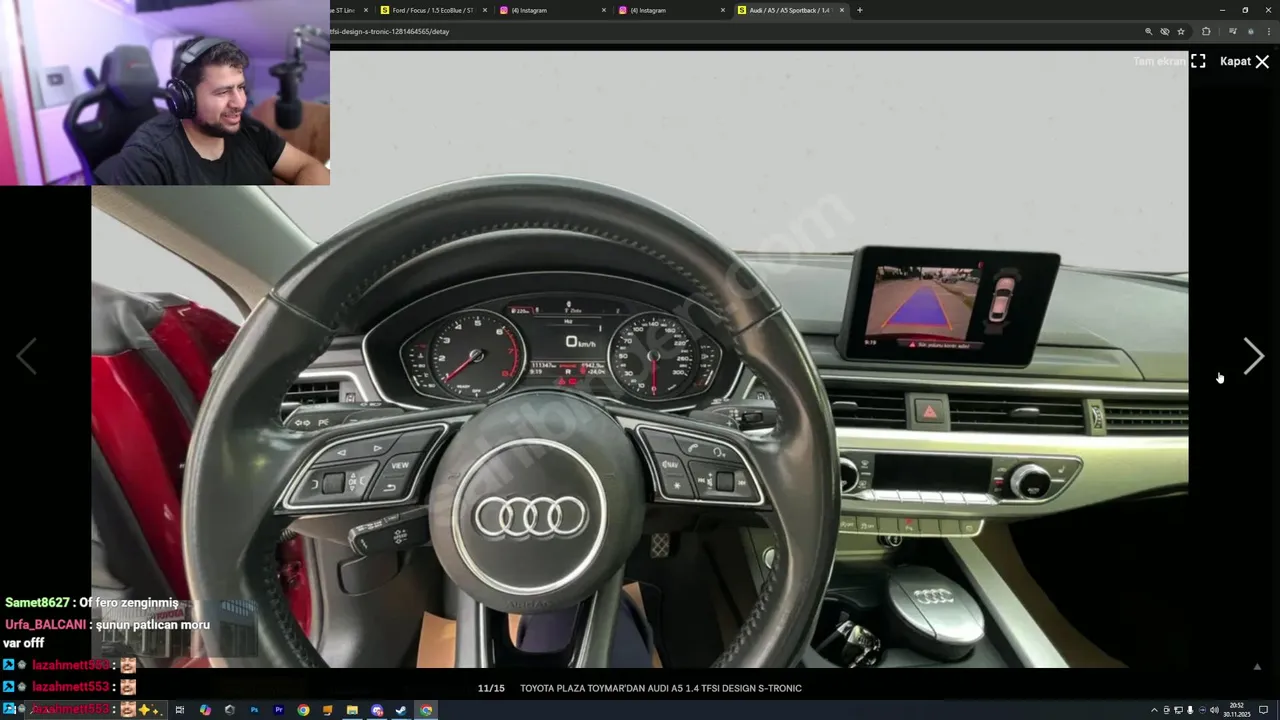Enter fullscreen via the Tam ekran icon
Screen dimensions: 1280x720
(1198, 61)
